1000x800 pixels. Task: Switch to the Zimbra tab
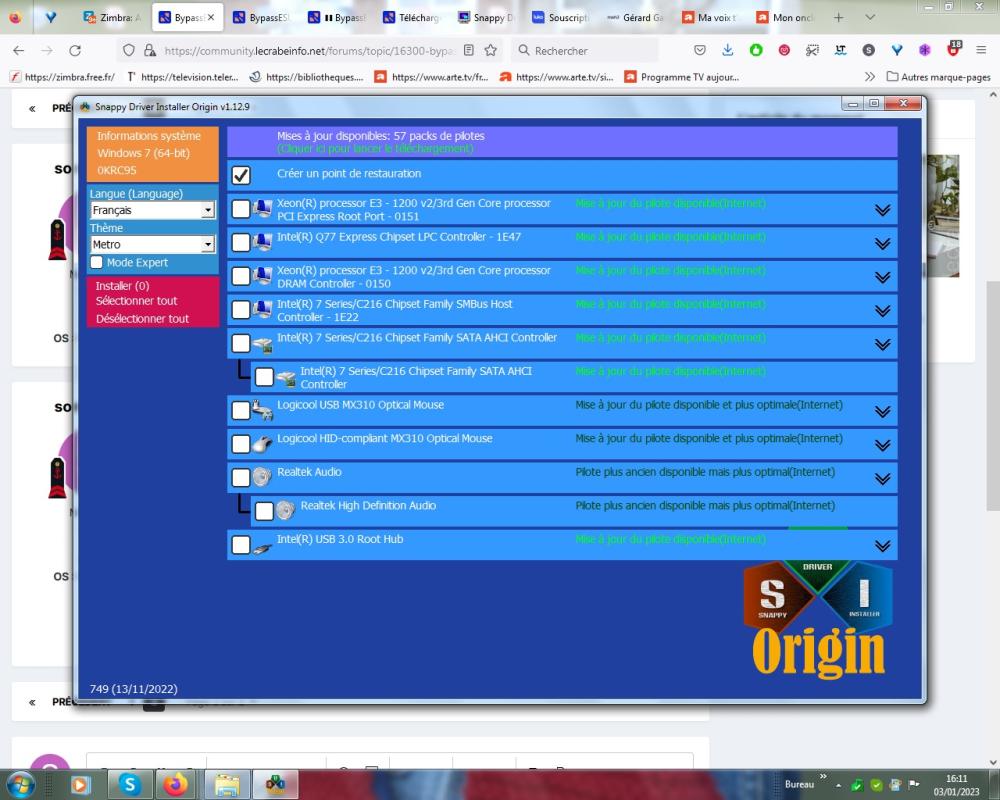[113, 18]
